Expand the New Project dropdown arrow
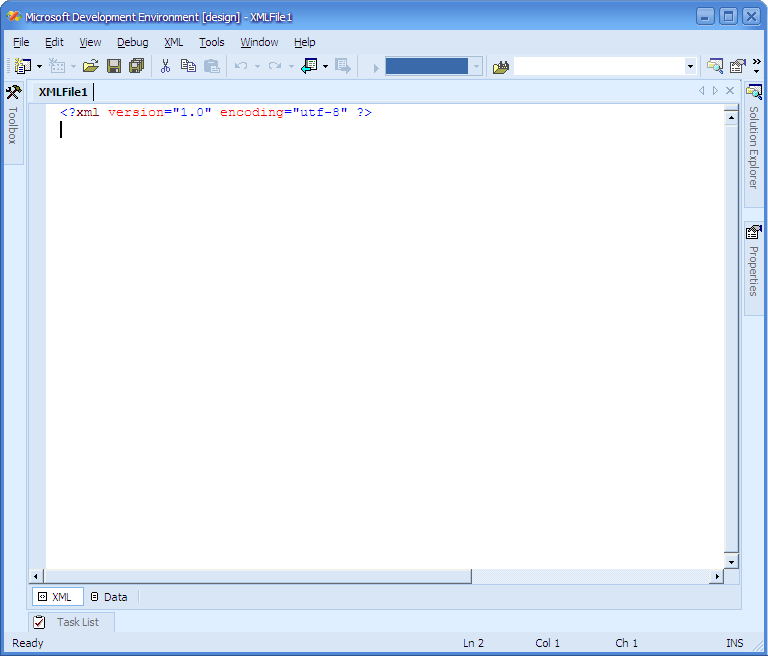The height and width of the screenshot is (656, 768). 39,66
